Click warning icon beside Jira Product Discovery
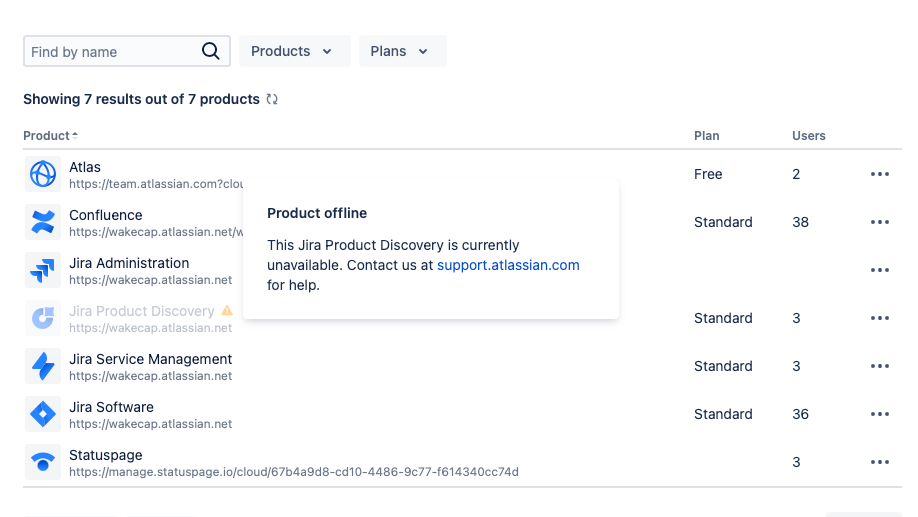Image resolution: width=918 pixels, height=517 pixels. (227, 310)
